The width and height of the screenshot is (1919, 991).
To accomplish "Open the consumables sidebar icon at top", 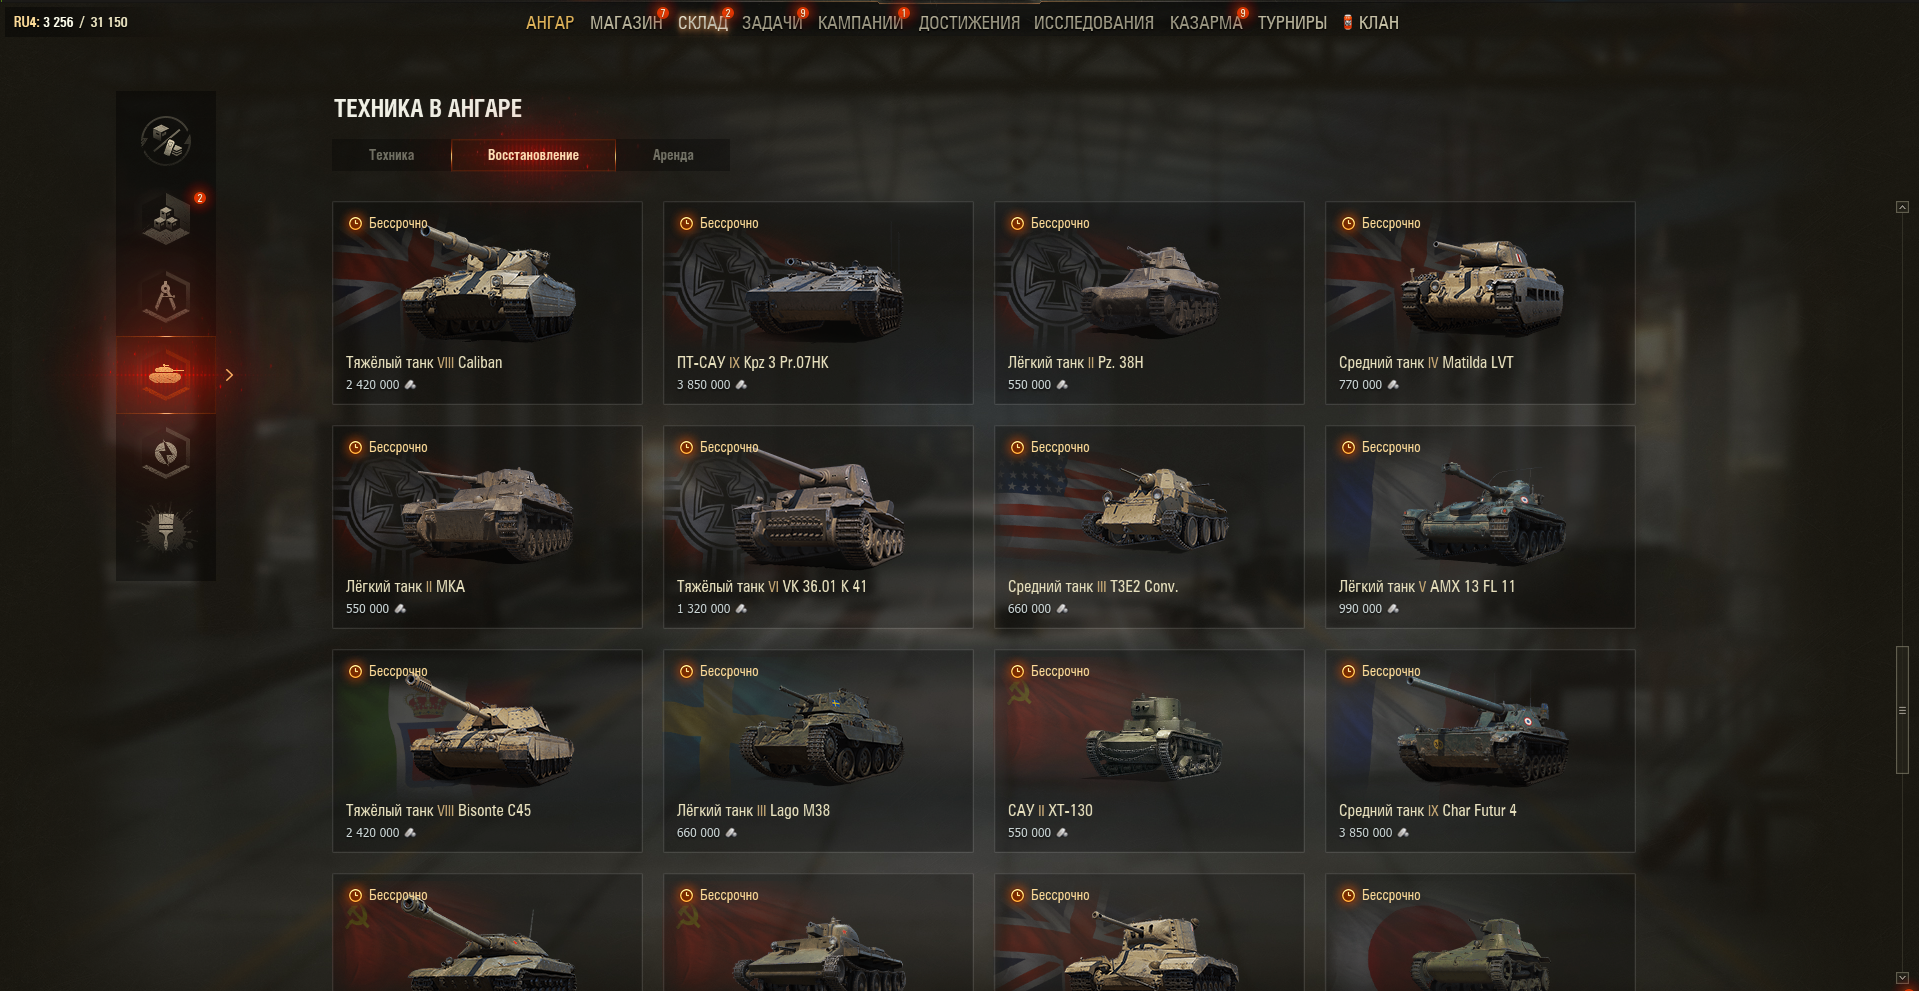I will (166, 139).
